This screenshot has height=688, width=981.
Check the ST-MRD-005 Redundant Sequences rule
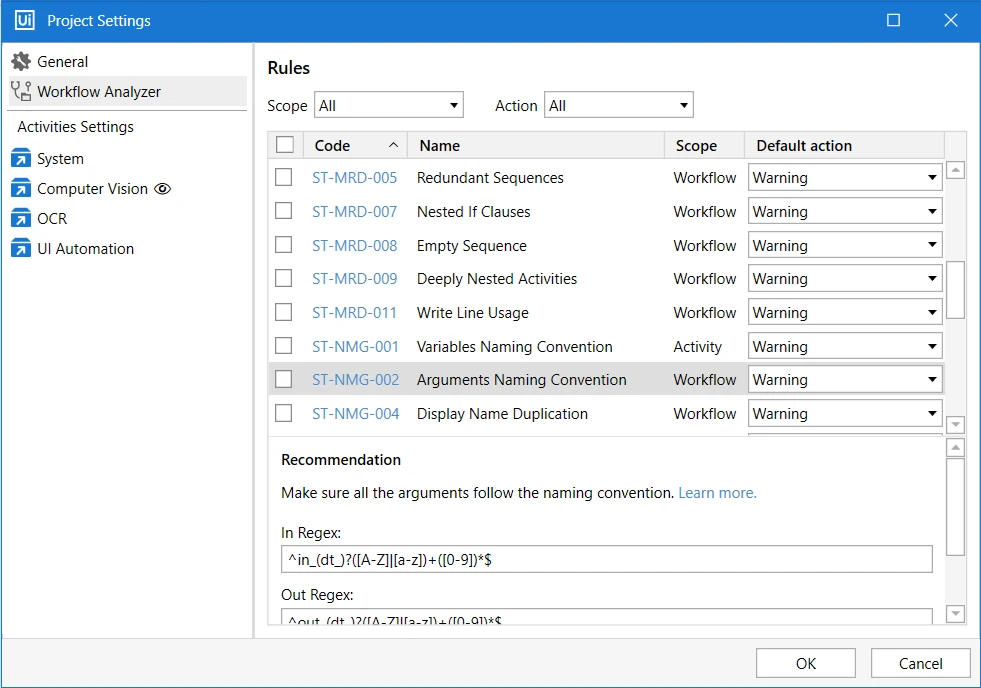pos(283,178)
